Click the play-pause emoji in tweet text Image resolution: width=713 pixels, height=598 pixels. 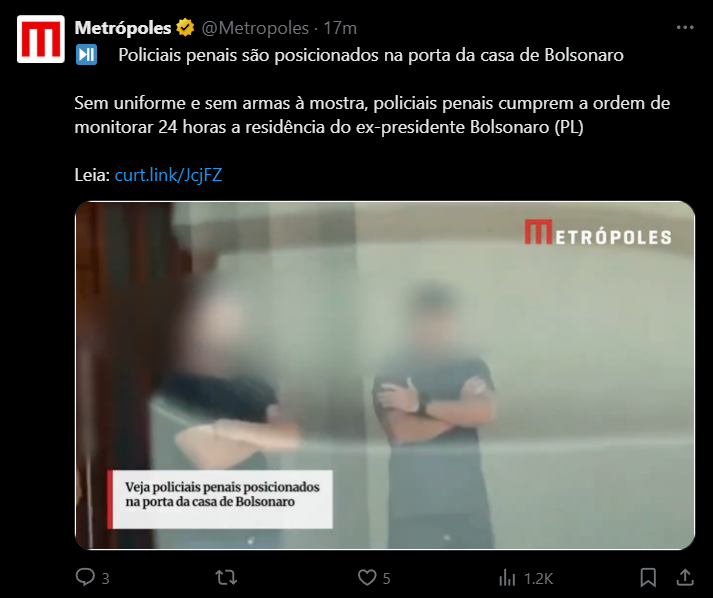click(x=86, y=55)
